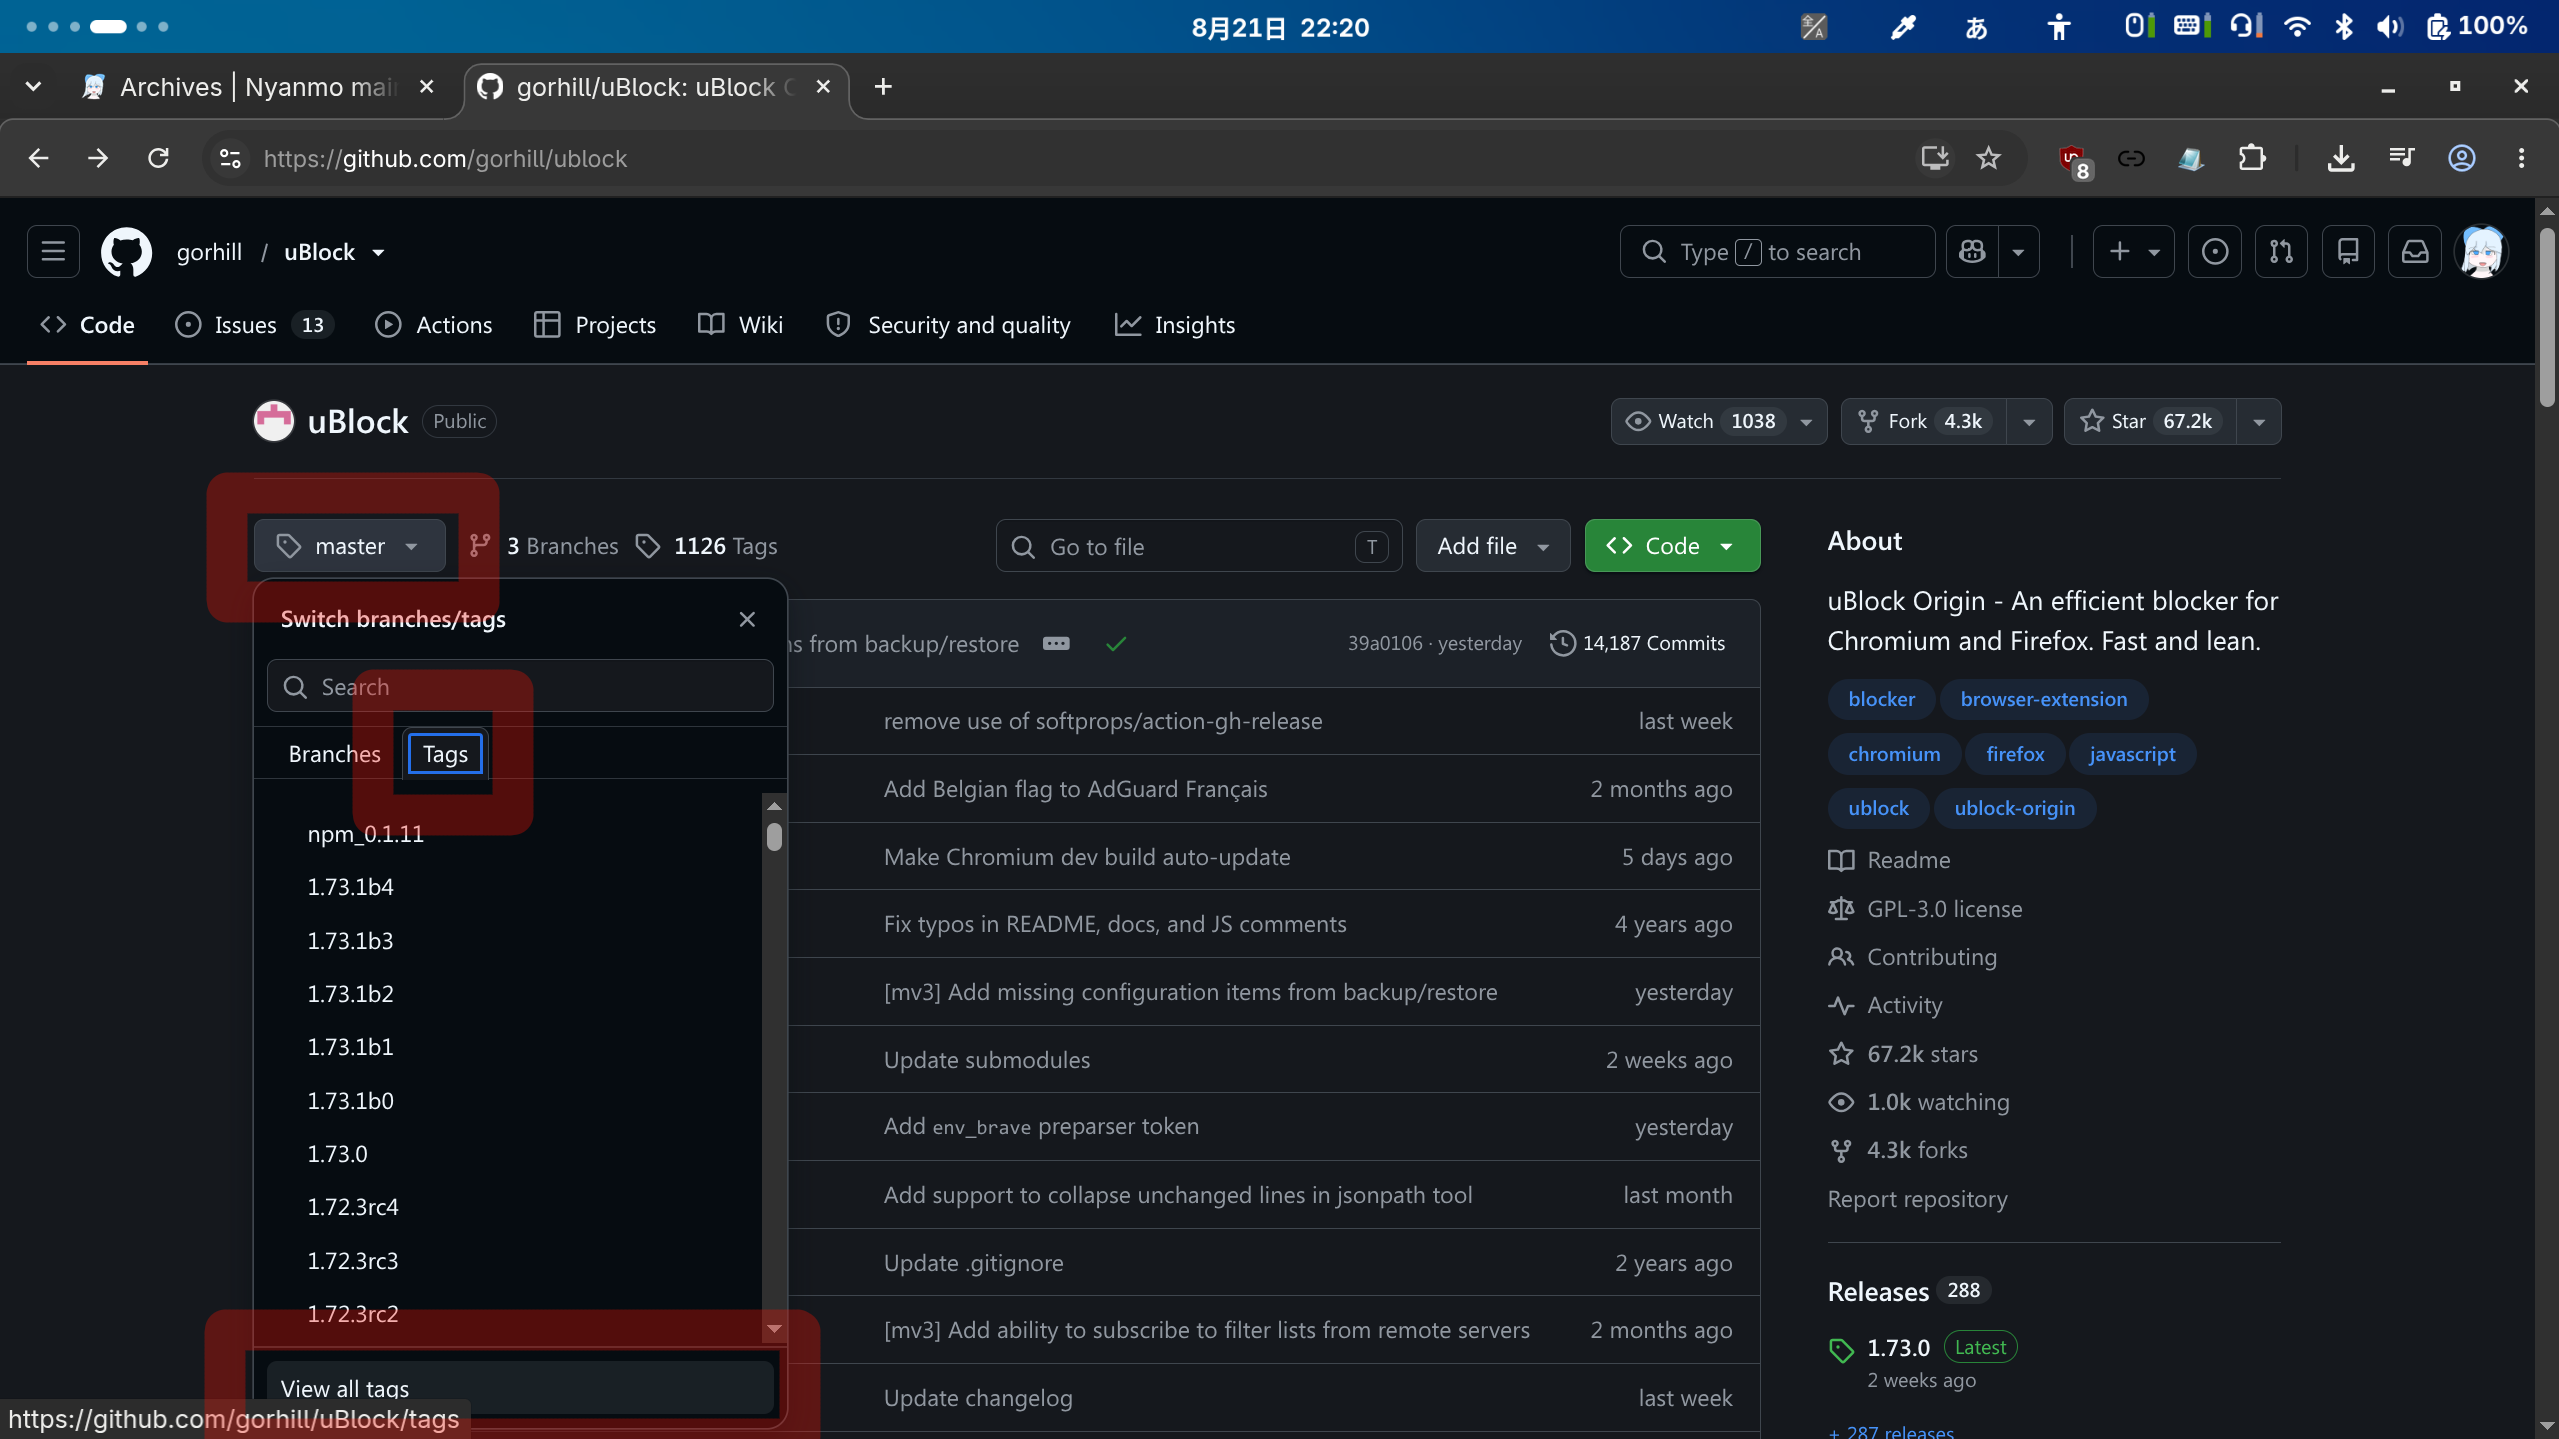Open the Insights tab
Image resolution: width=2559 pixels, height=1439 pixels.
click(x=1175, y=325)
